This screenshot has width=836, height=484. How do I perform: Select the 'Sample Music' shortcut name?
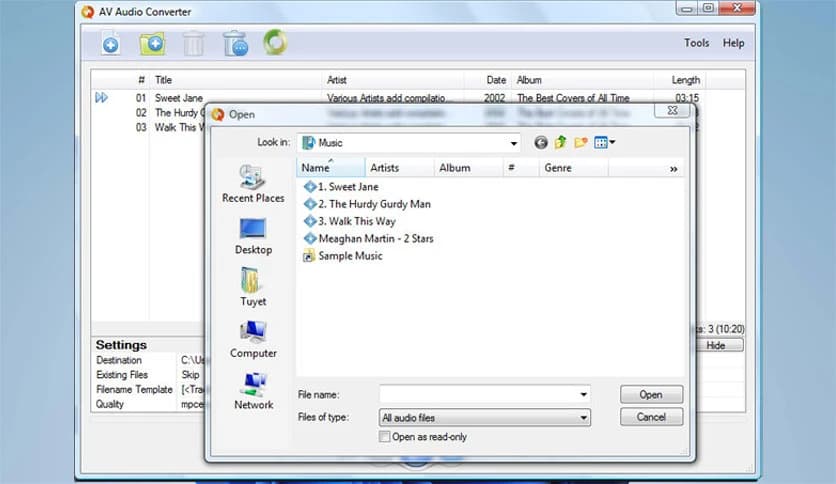click(x=350, y=256)
